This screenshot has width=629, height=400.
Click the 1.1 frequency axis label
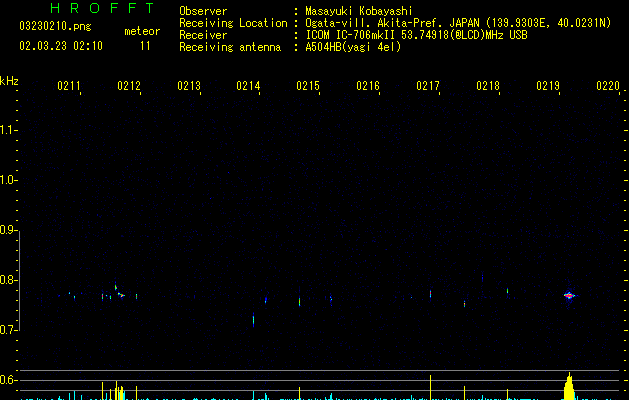[x=8, y=130]
